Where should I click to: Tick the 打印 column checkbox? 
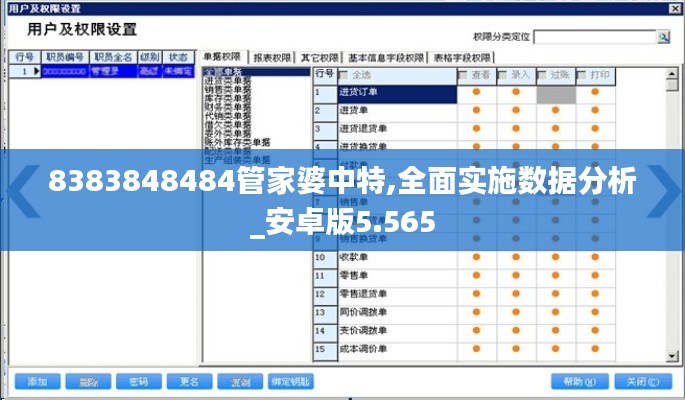coord(582,76)
